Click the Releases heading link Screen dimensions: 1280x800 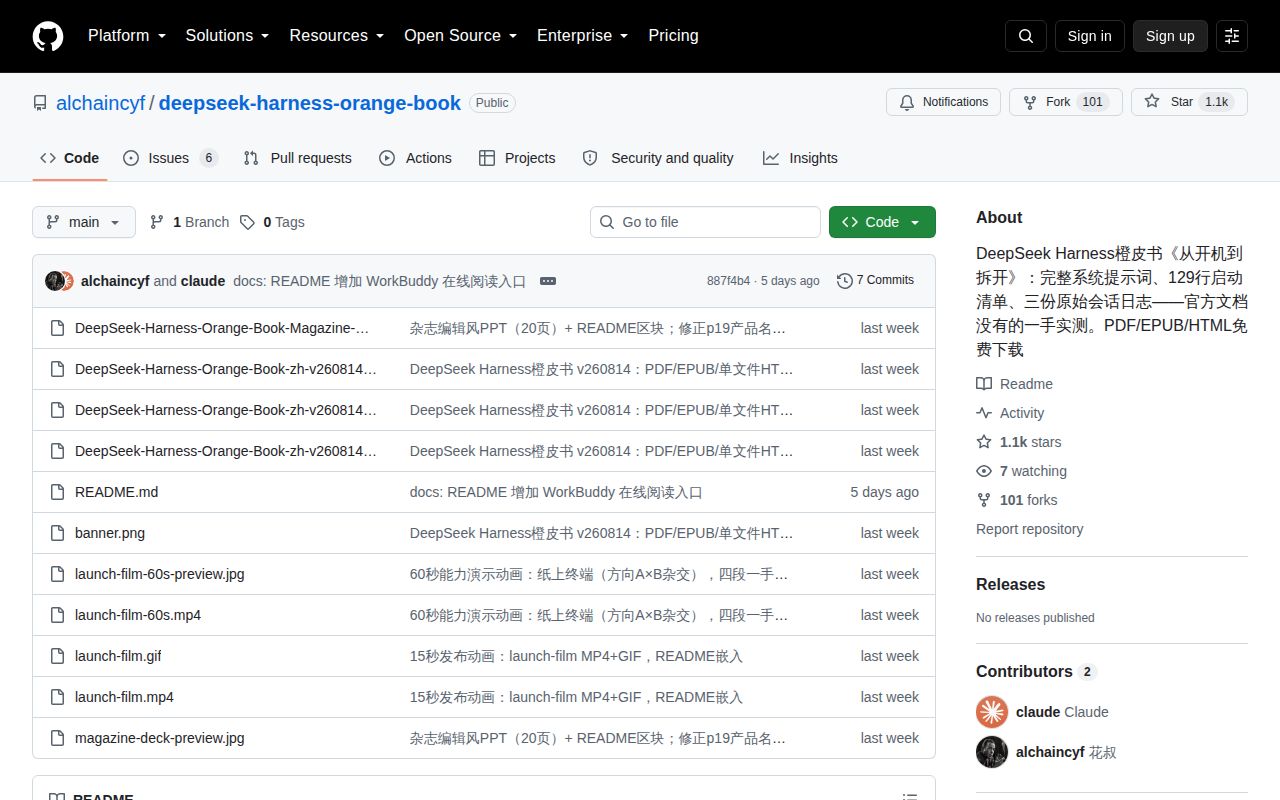(1010, 585)
